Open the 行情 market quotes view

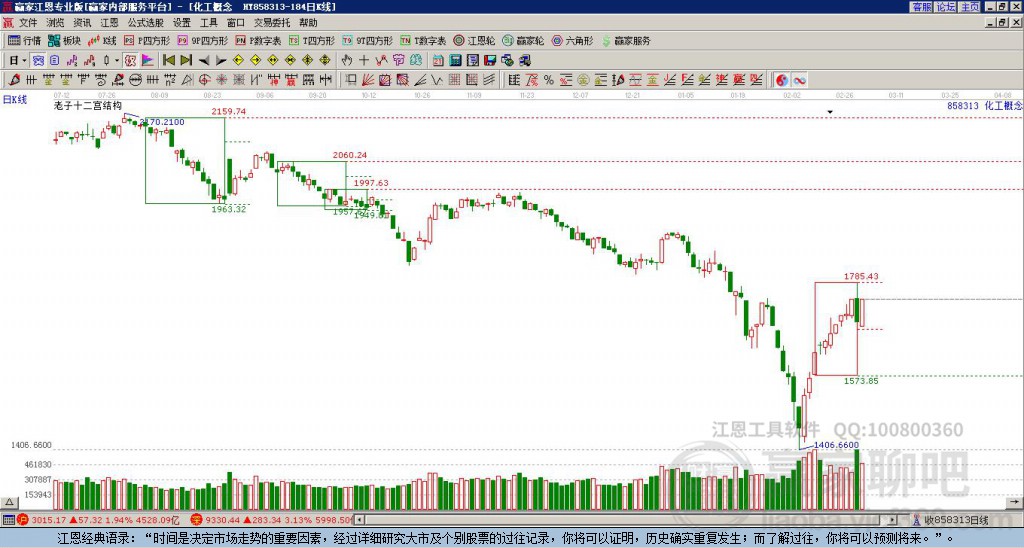pos(24,40)
